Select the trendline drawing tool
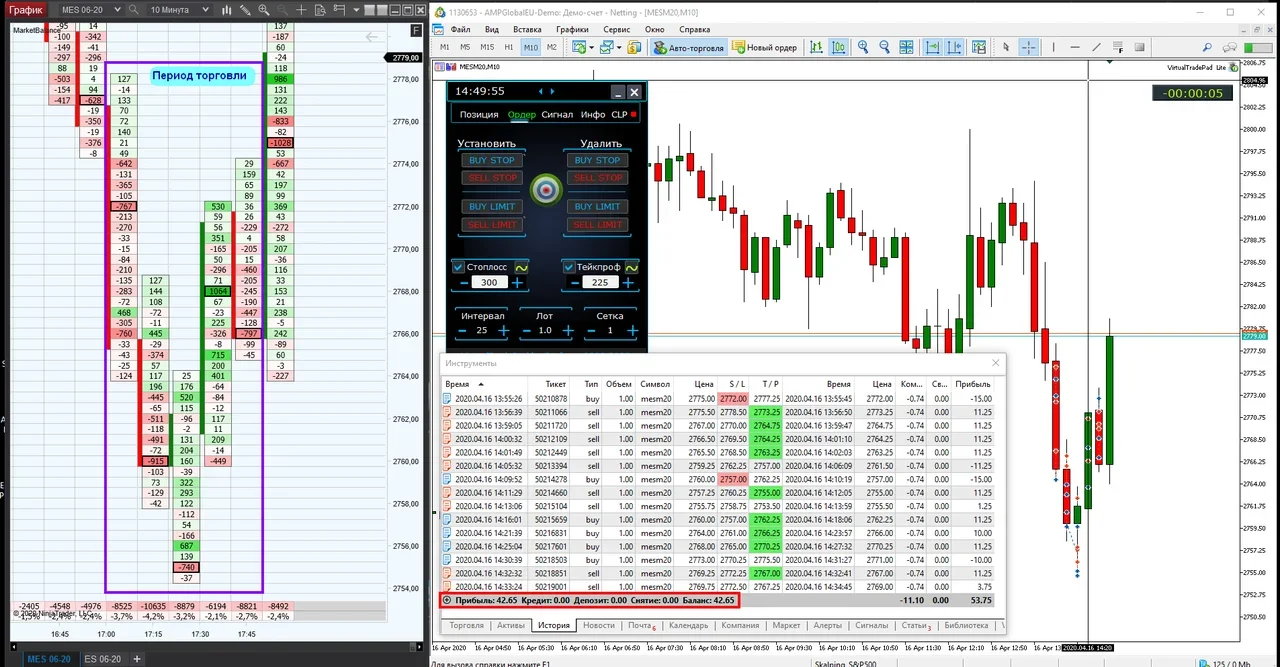 1097,47
